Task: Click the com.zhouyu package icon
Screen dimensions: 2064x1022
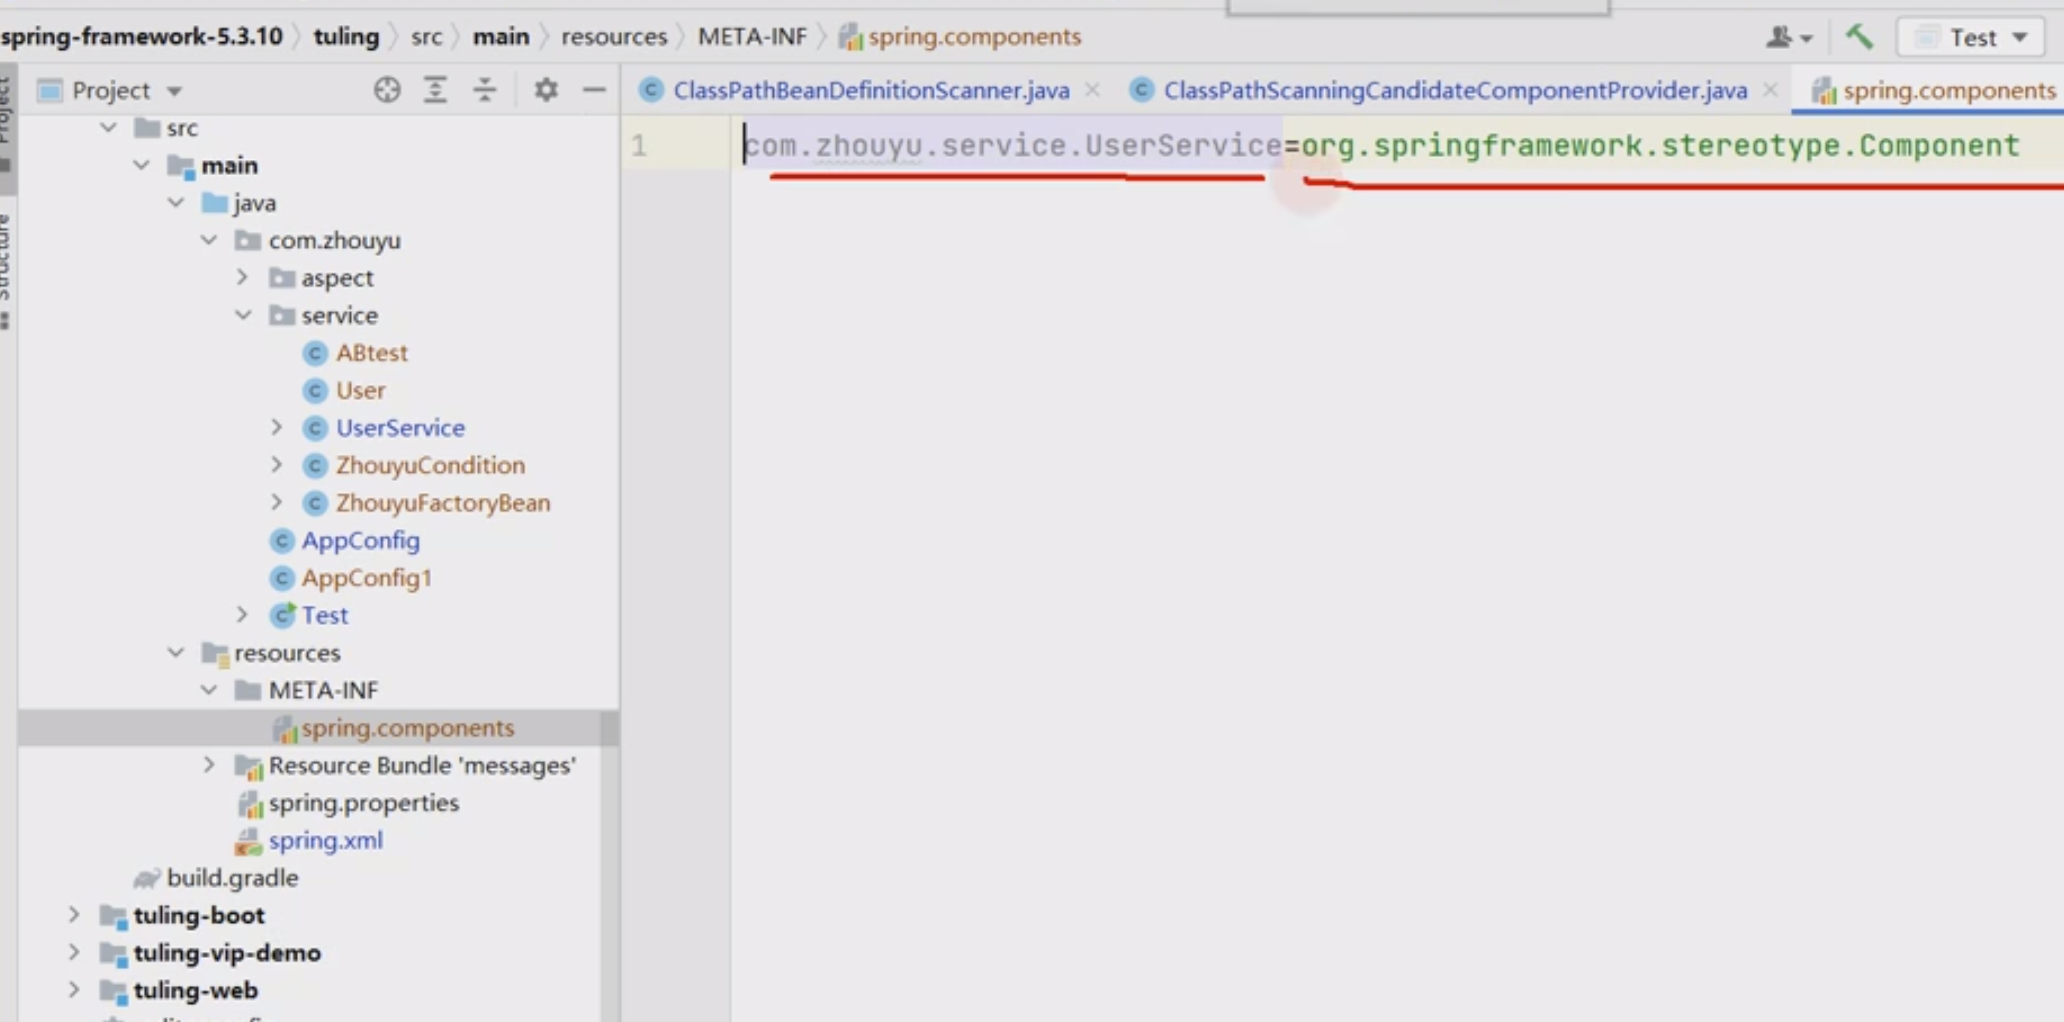Action: tap(247, 240)
